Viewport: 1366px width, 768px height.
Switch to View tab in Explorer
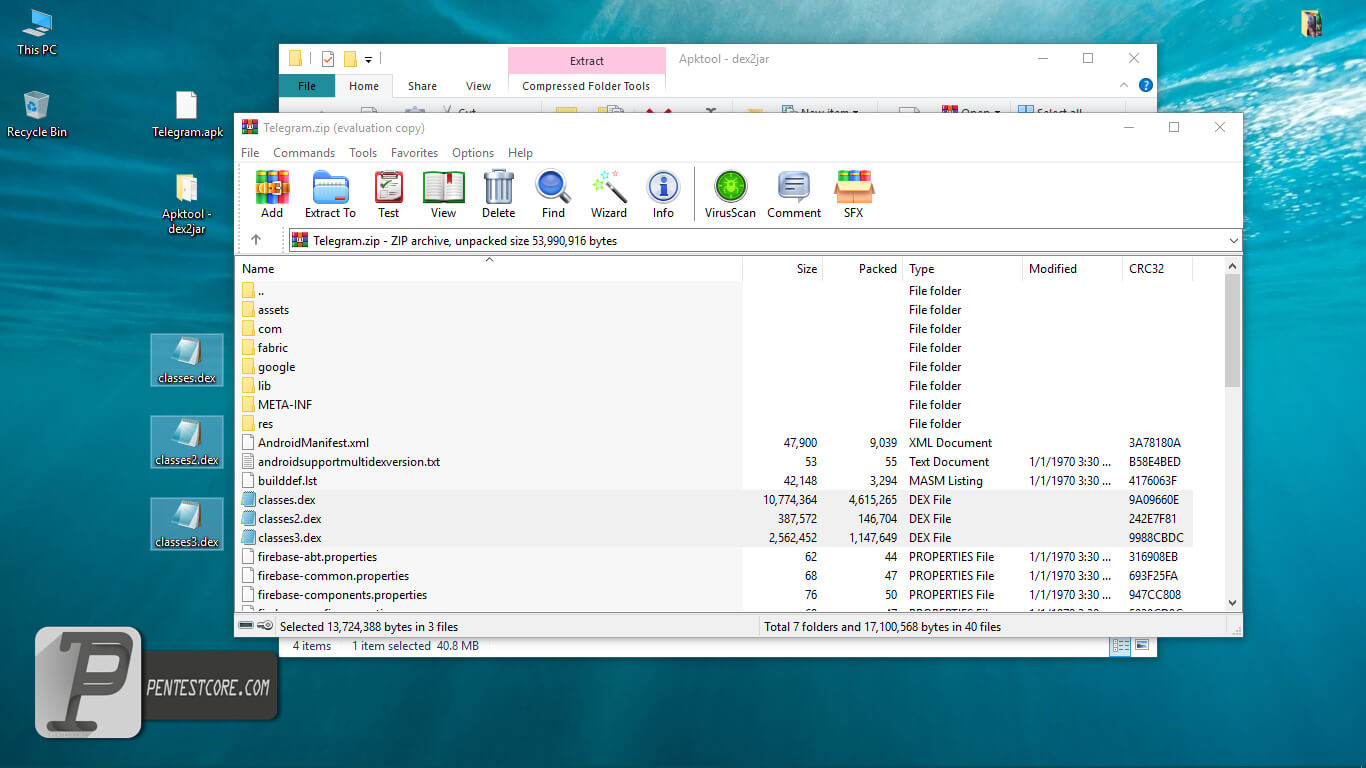click(x=479, y=86)
